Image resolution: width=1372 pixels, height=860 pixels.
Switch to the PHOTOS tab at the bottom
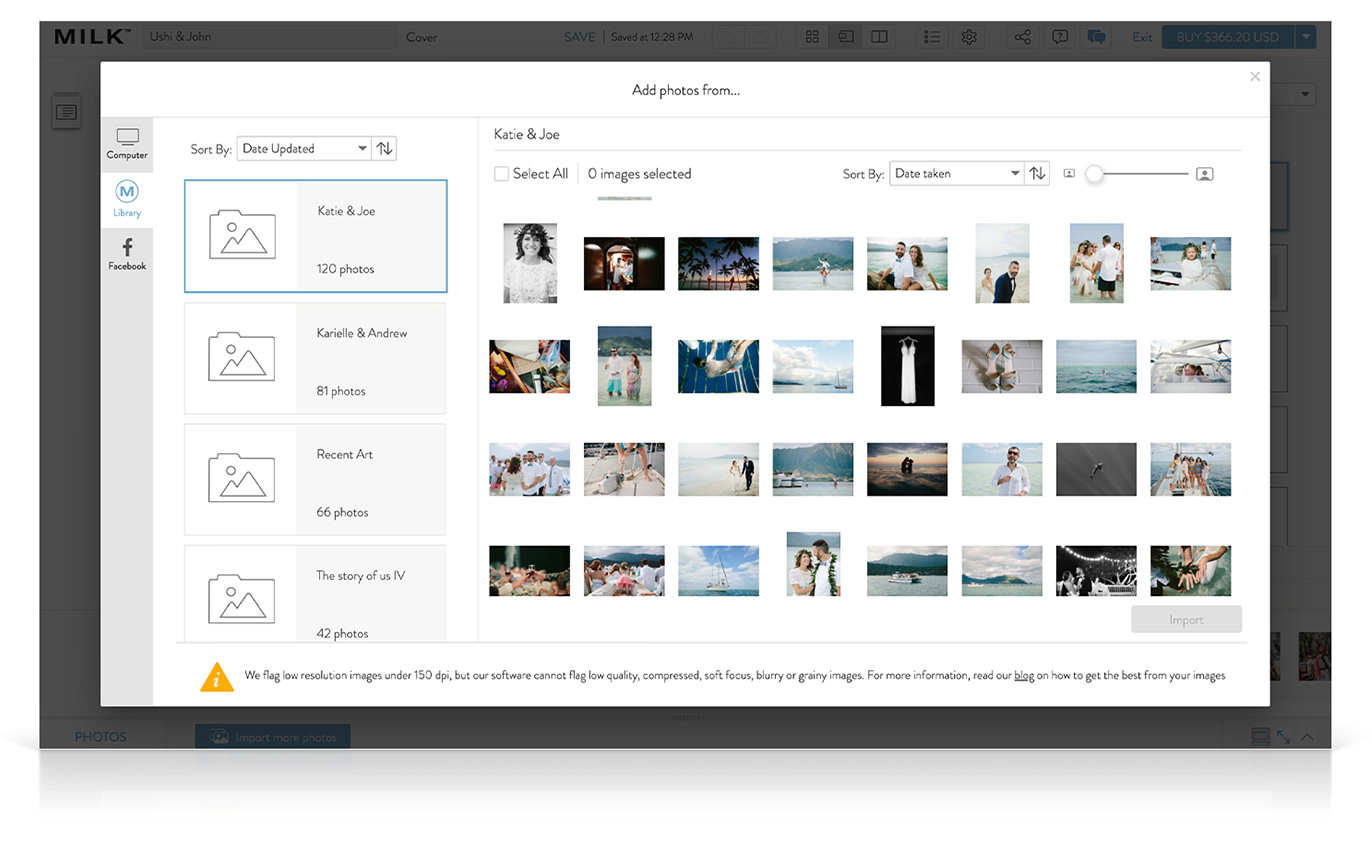point(101,737)
